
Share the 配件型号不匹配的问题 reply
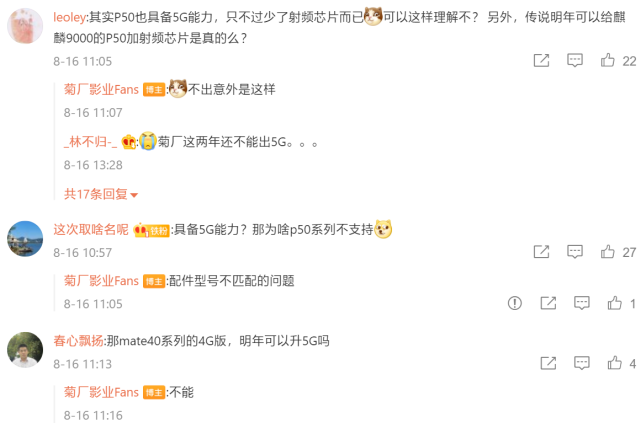coord(548,303)
